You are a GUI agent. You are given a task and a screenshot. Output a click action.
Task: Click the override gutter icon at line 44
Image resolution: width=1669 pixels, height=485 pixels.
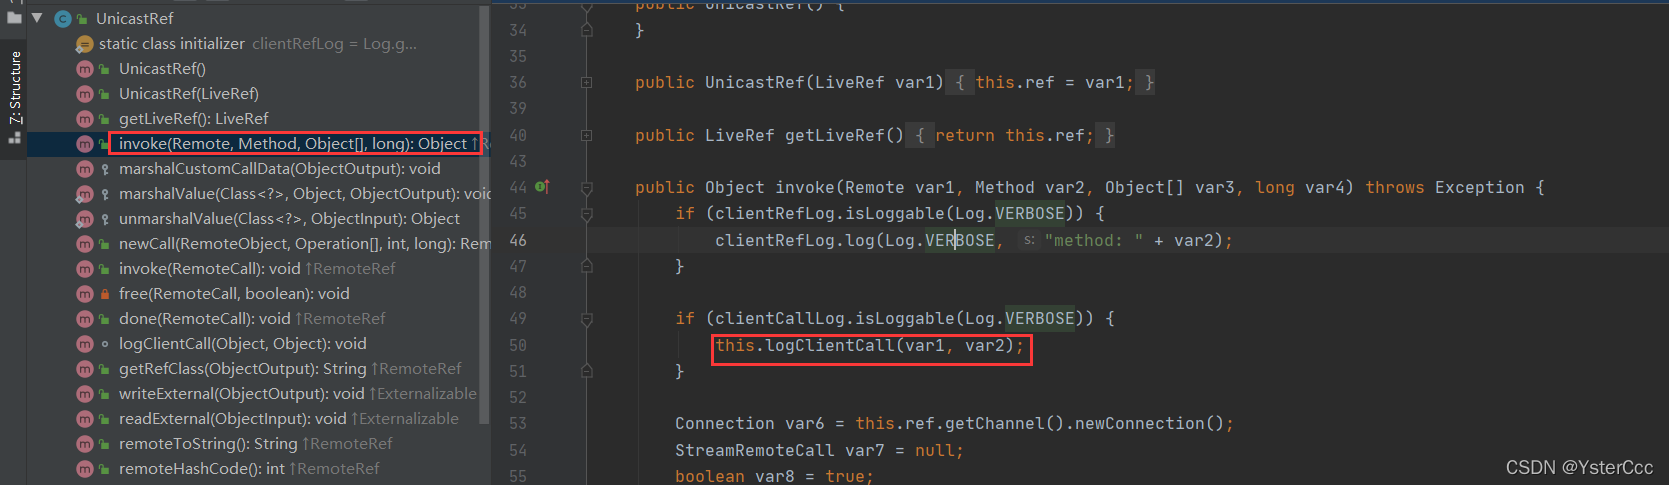[x=542, y=187]
